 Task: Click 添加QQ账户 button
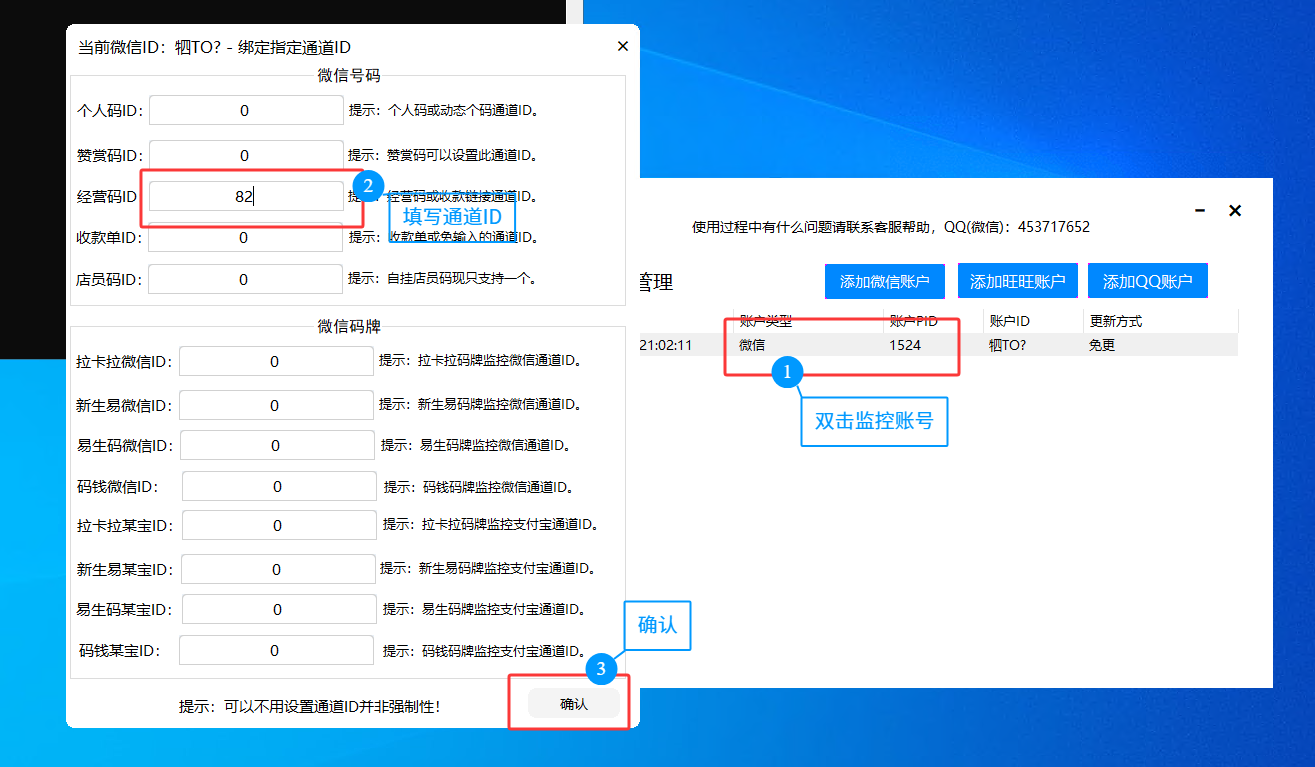tap(1147, 282)
